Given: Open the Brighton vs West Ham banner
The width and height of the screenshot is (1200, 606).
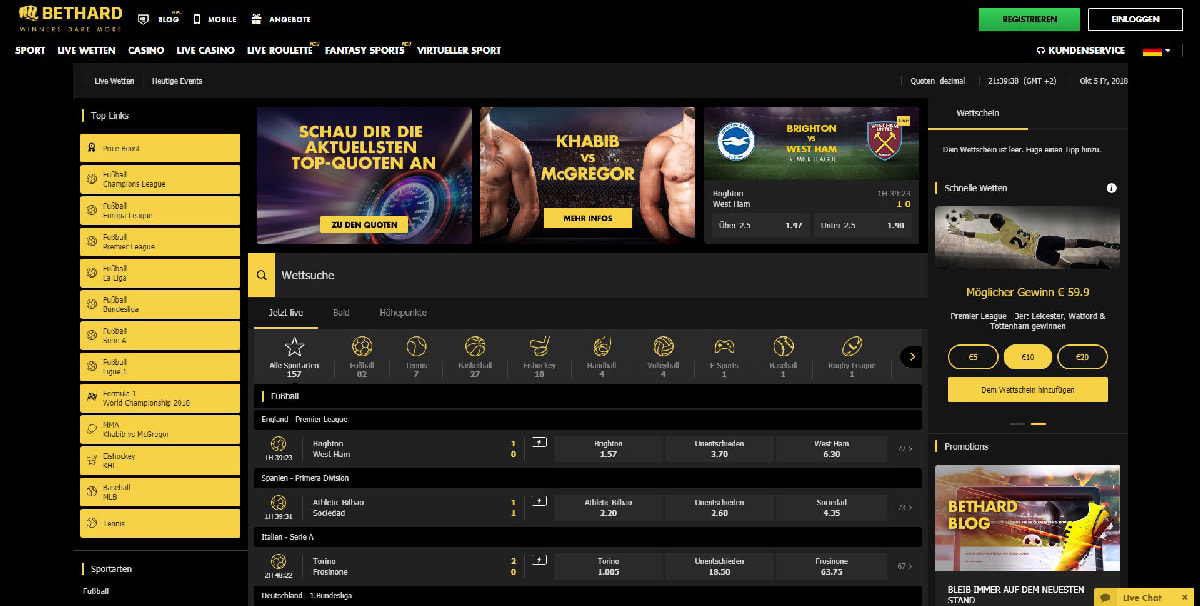Looking at the screenshot, I should point(811,143).
